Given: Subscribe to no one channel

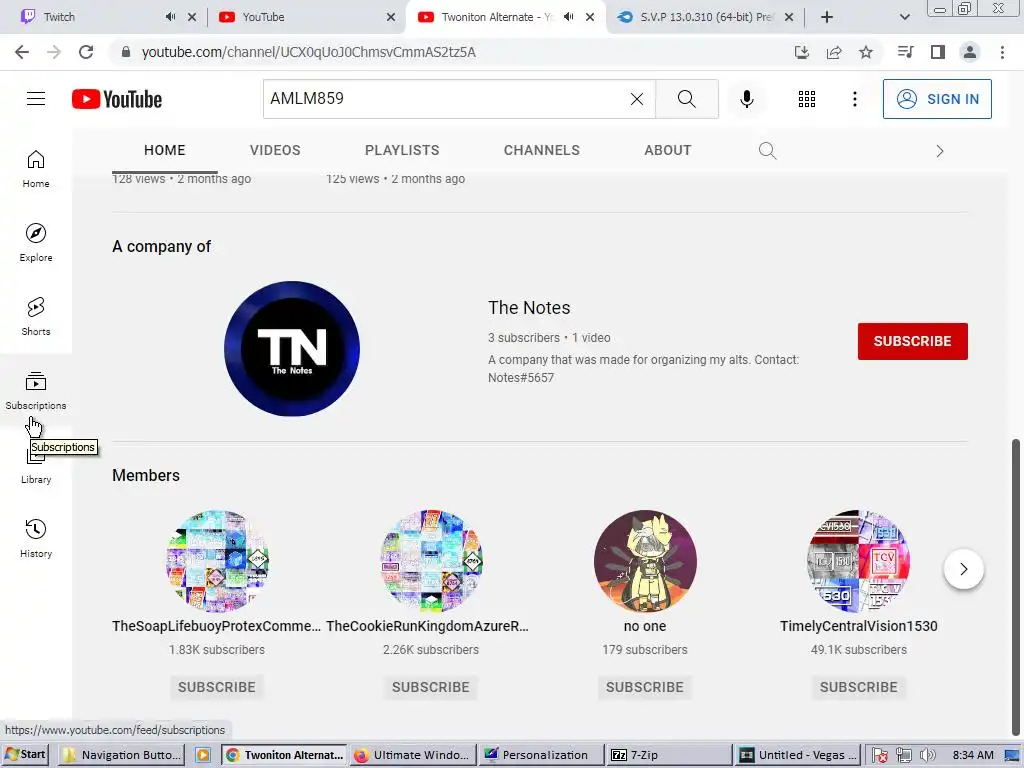Looking at the screenshot, I should tap(645, 687).
